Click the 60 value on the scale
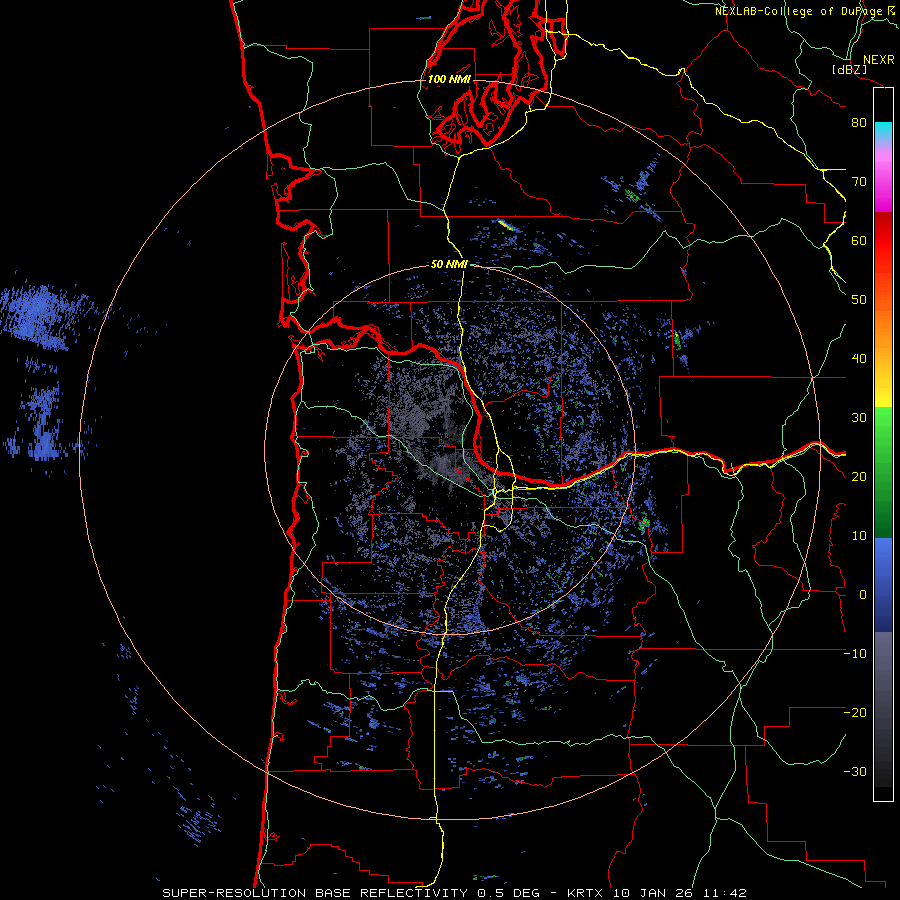Screen dimensions: 900x900 point(859,240)
